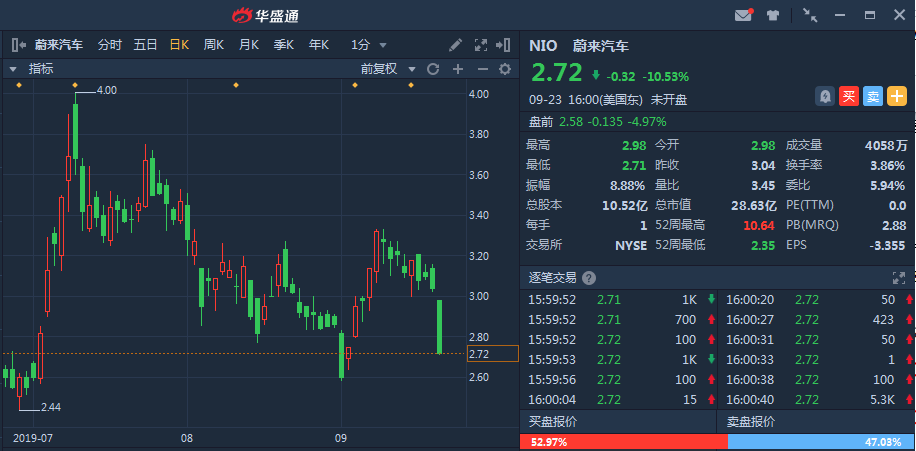
Task: Click the last diamond event marker
Action: 411,85
